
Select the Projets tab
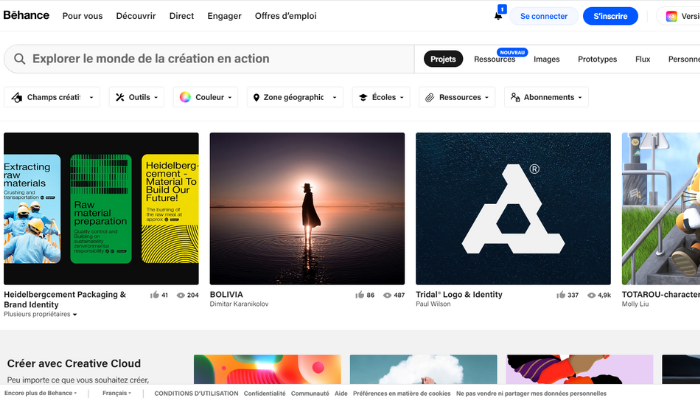point(443,59)
